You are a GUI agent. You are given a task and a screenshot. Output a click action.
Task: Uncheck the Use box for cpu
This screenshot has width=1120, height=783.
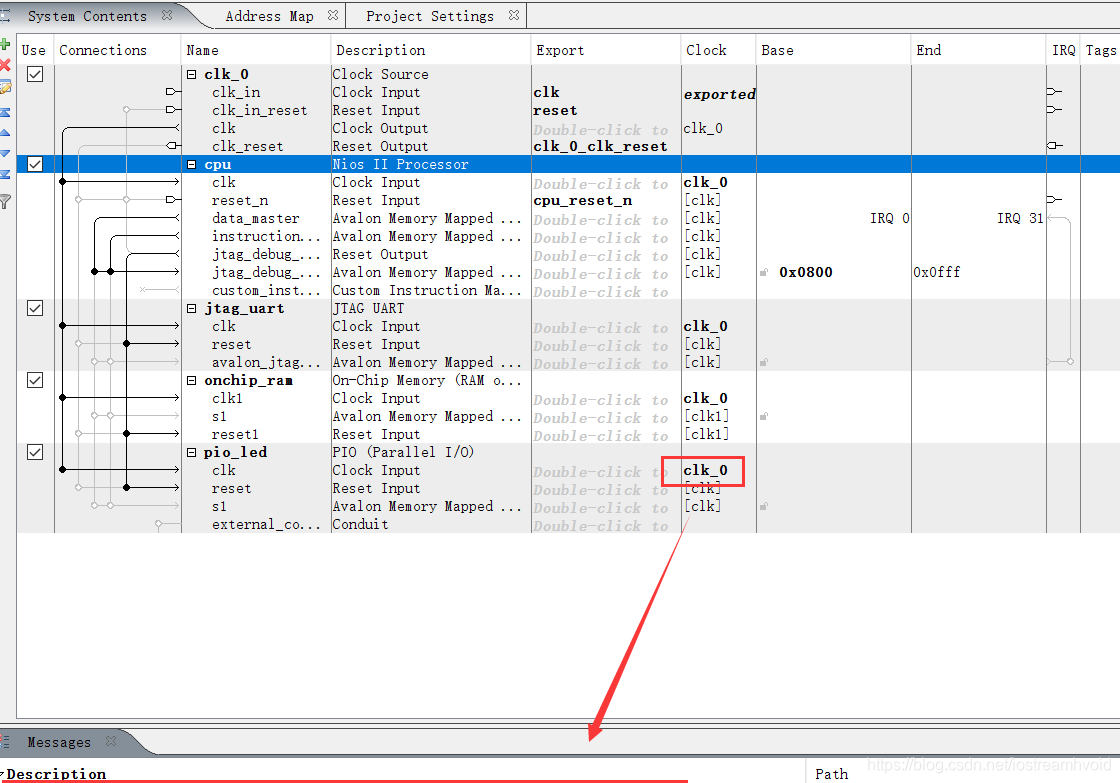(x=35, y=164)
